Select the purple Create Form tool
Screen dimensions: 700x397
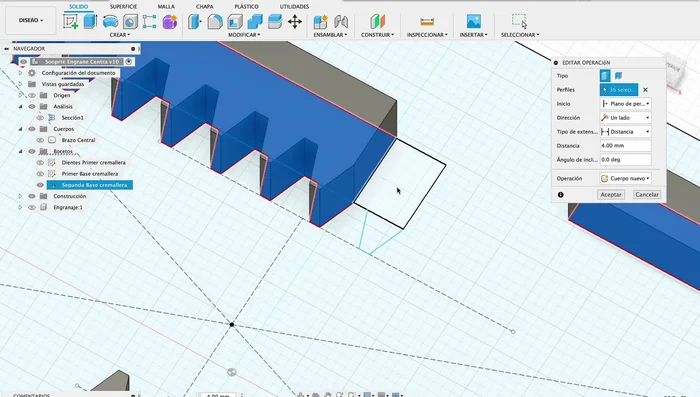[170, 21]
